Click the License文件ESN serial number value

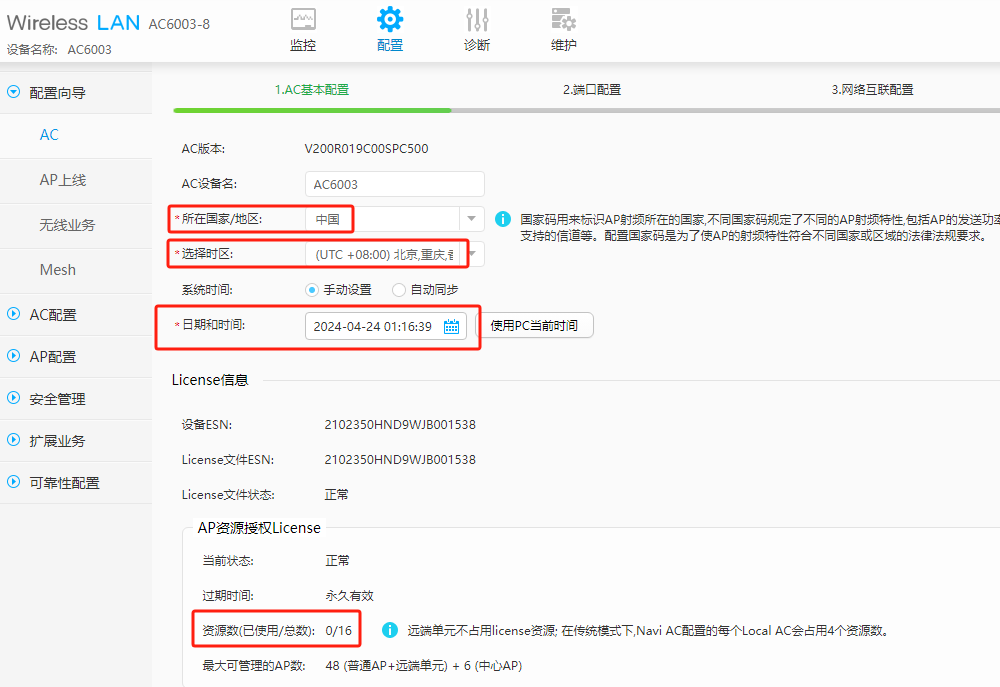pyautogui.click(x=400, y=460)
